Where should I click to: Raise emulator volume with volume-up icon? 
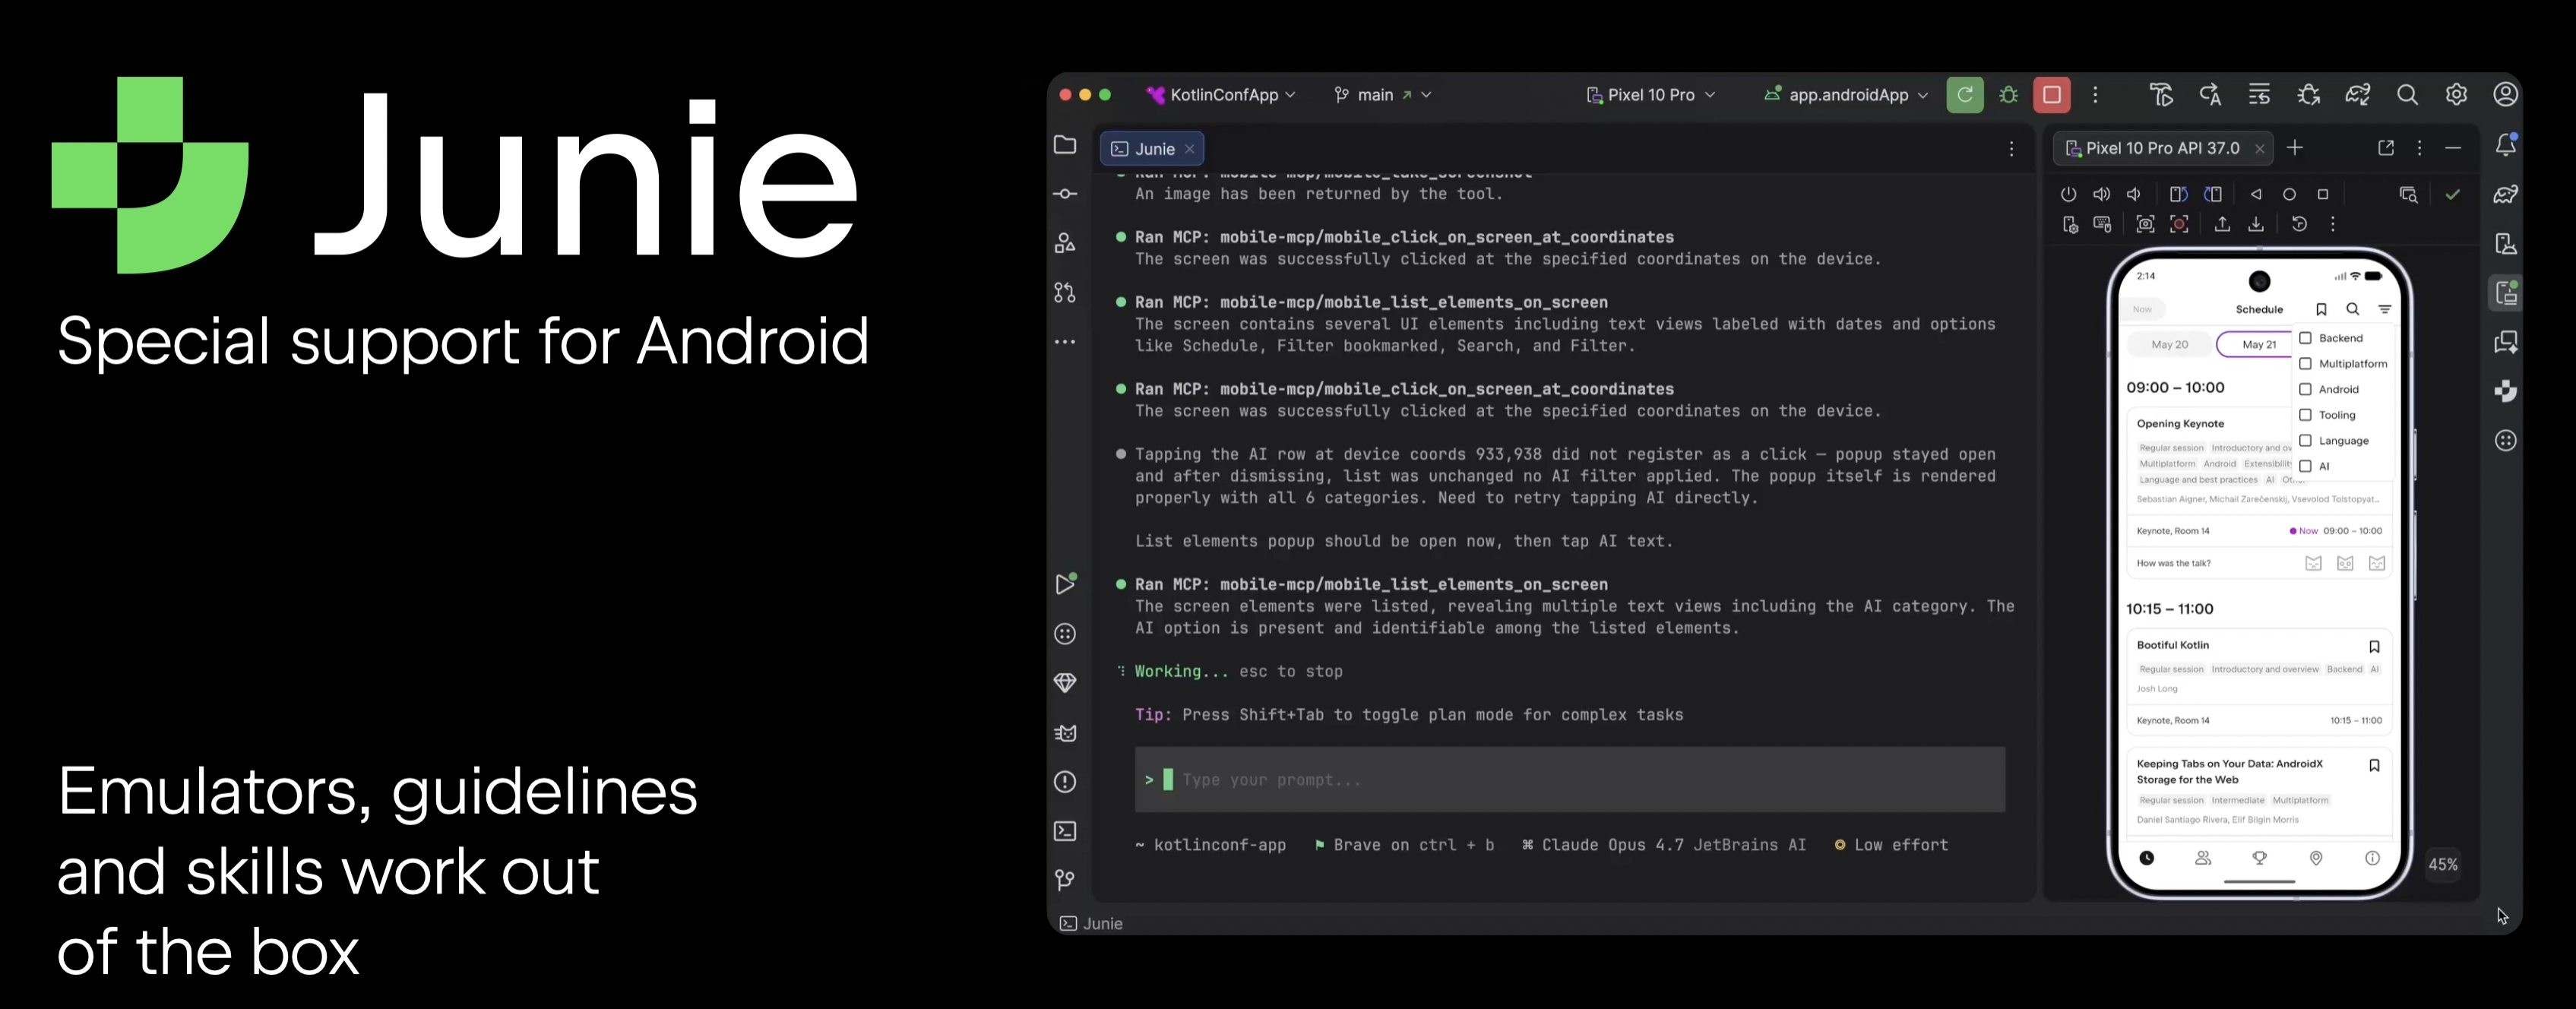[x=2102, y=194]
